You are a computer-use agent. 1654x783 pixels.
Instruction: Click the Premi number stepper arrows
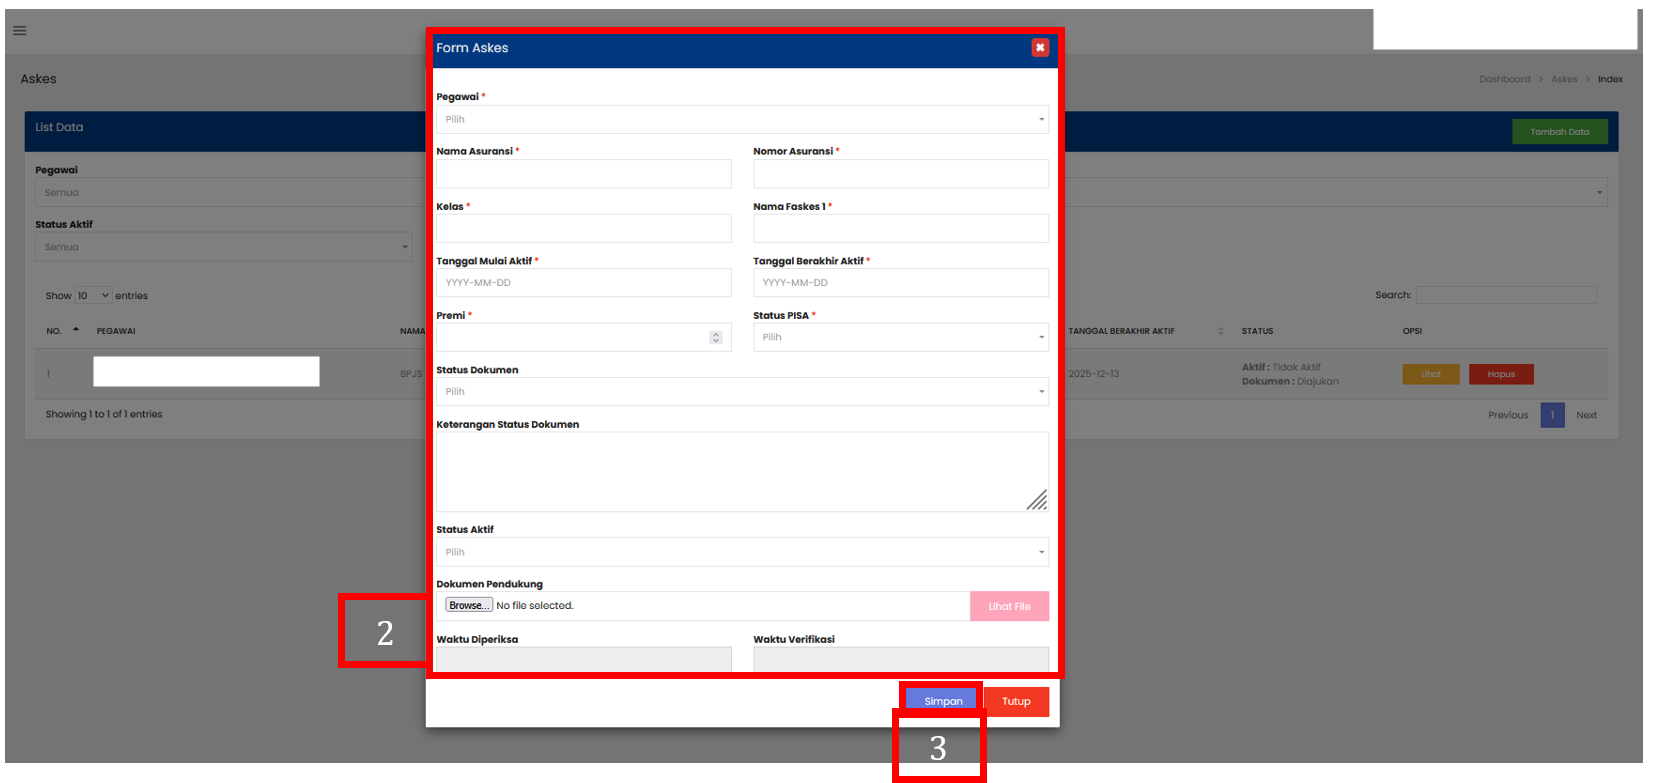coord(715,337)
